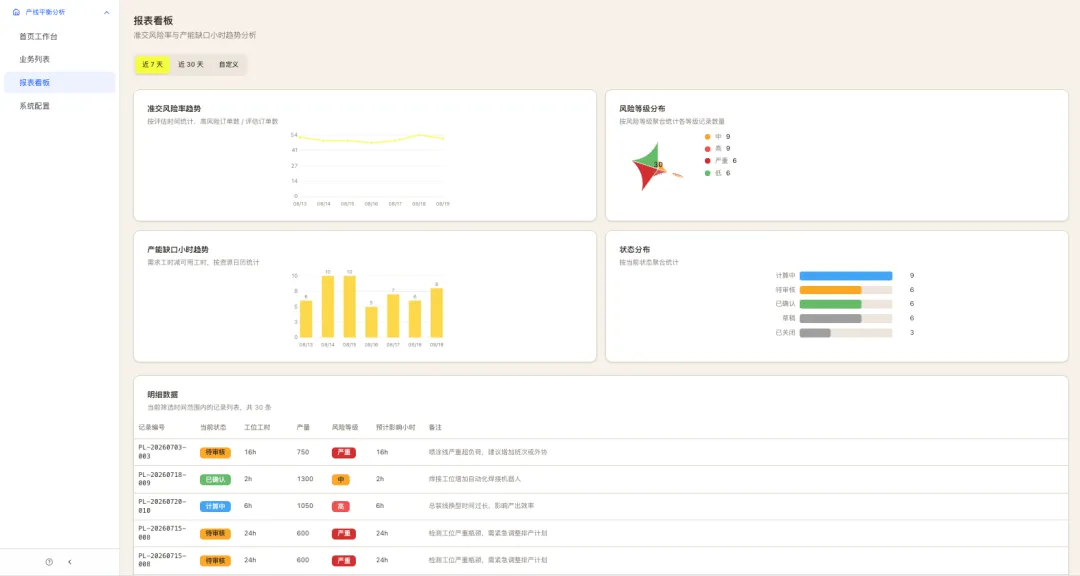The height and width of the screenshot is (576, 1080).
Task: Click the pie chart in 风险等级分布
Action: pyautogui.click(x=656, y=166)
